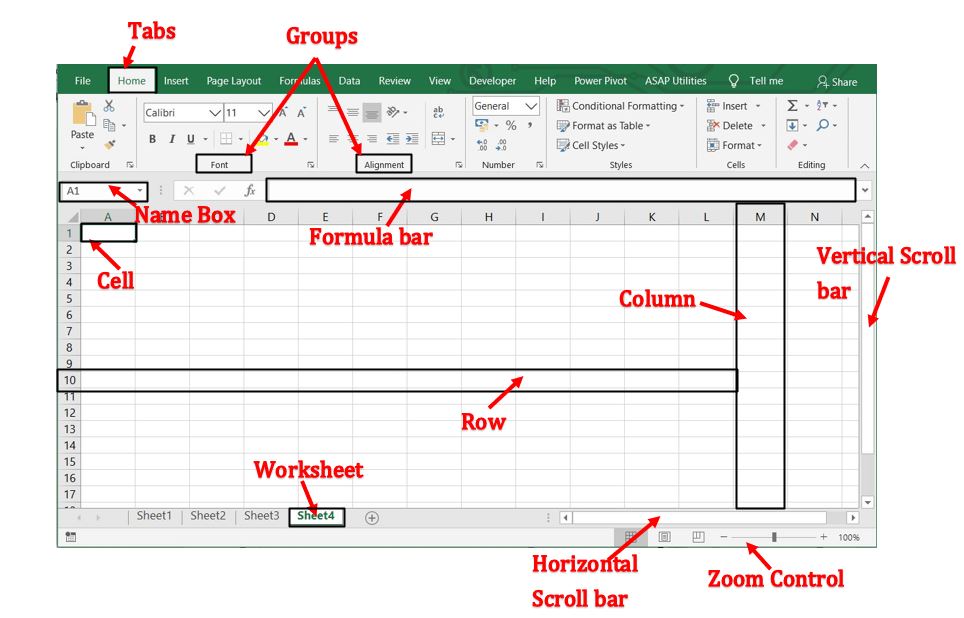
Task: Apply underline formatting
Action: [x=190, y=139]
